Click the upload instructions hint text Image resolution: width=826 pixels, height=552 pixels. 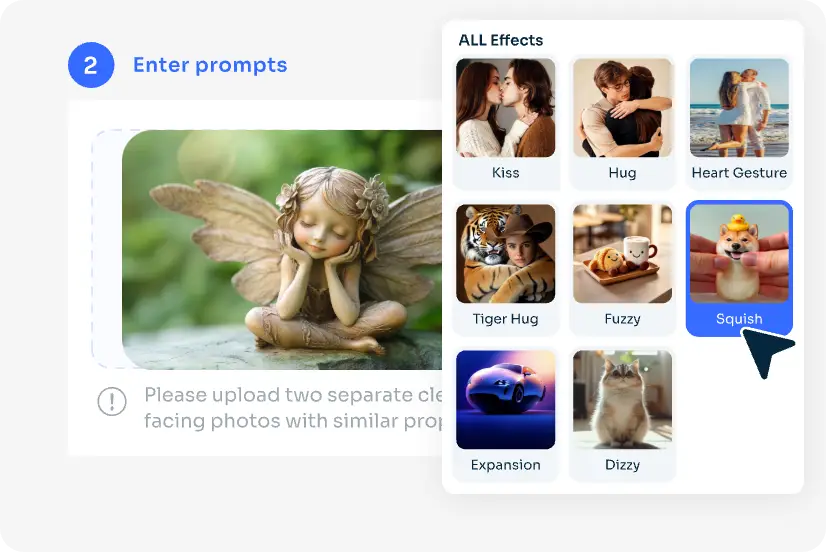pos(293,408)
